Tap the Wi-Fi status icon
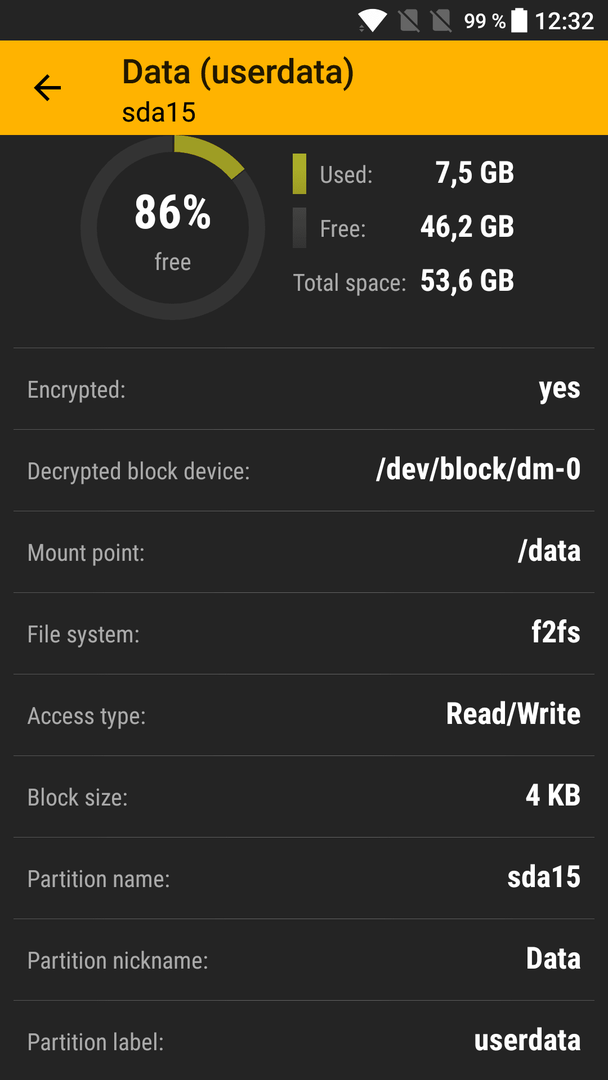This screenshot has height=1080, width=608. click(x=372, y=21)
